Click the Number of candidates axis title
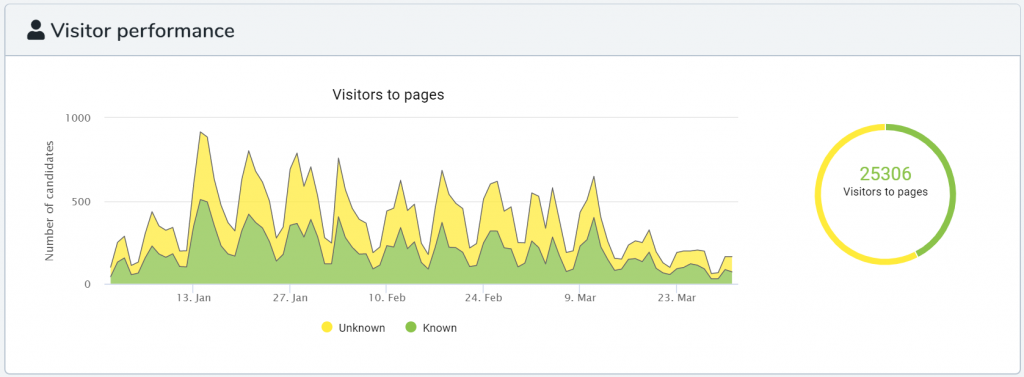1024x377 pixels. [50, 201]
